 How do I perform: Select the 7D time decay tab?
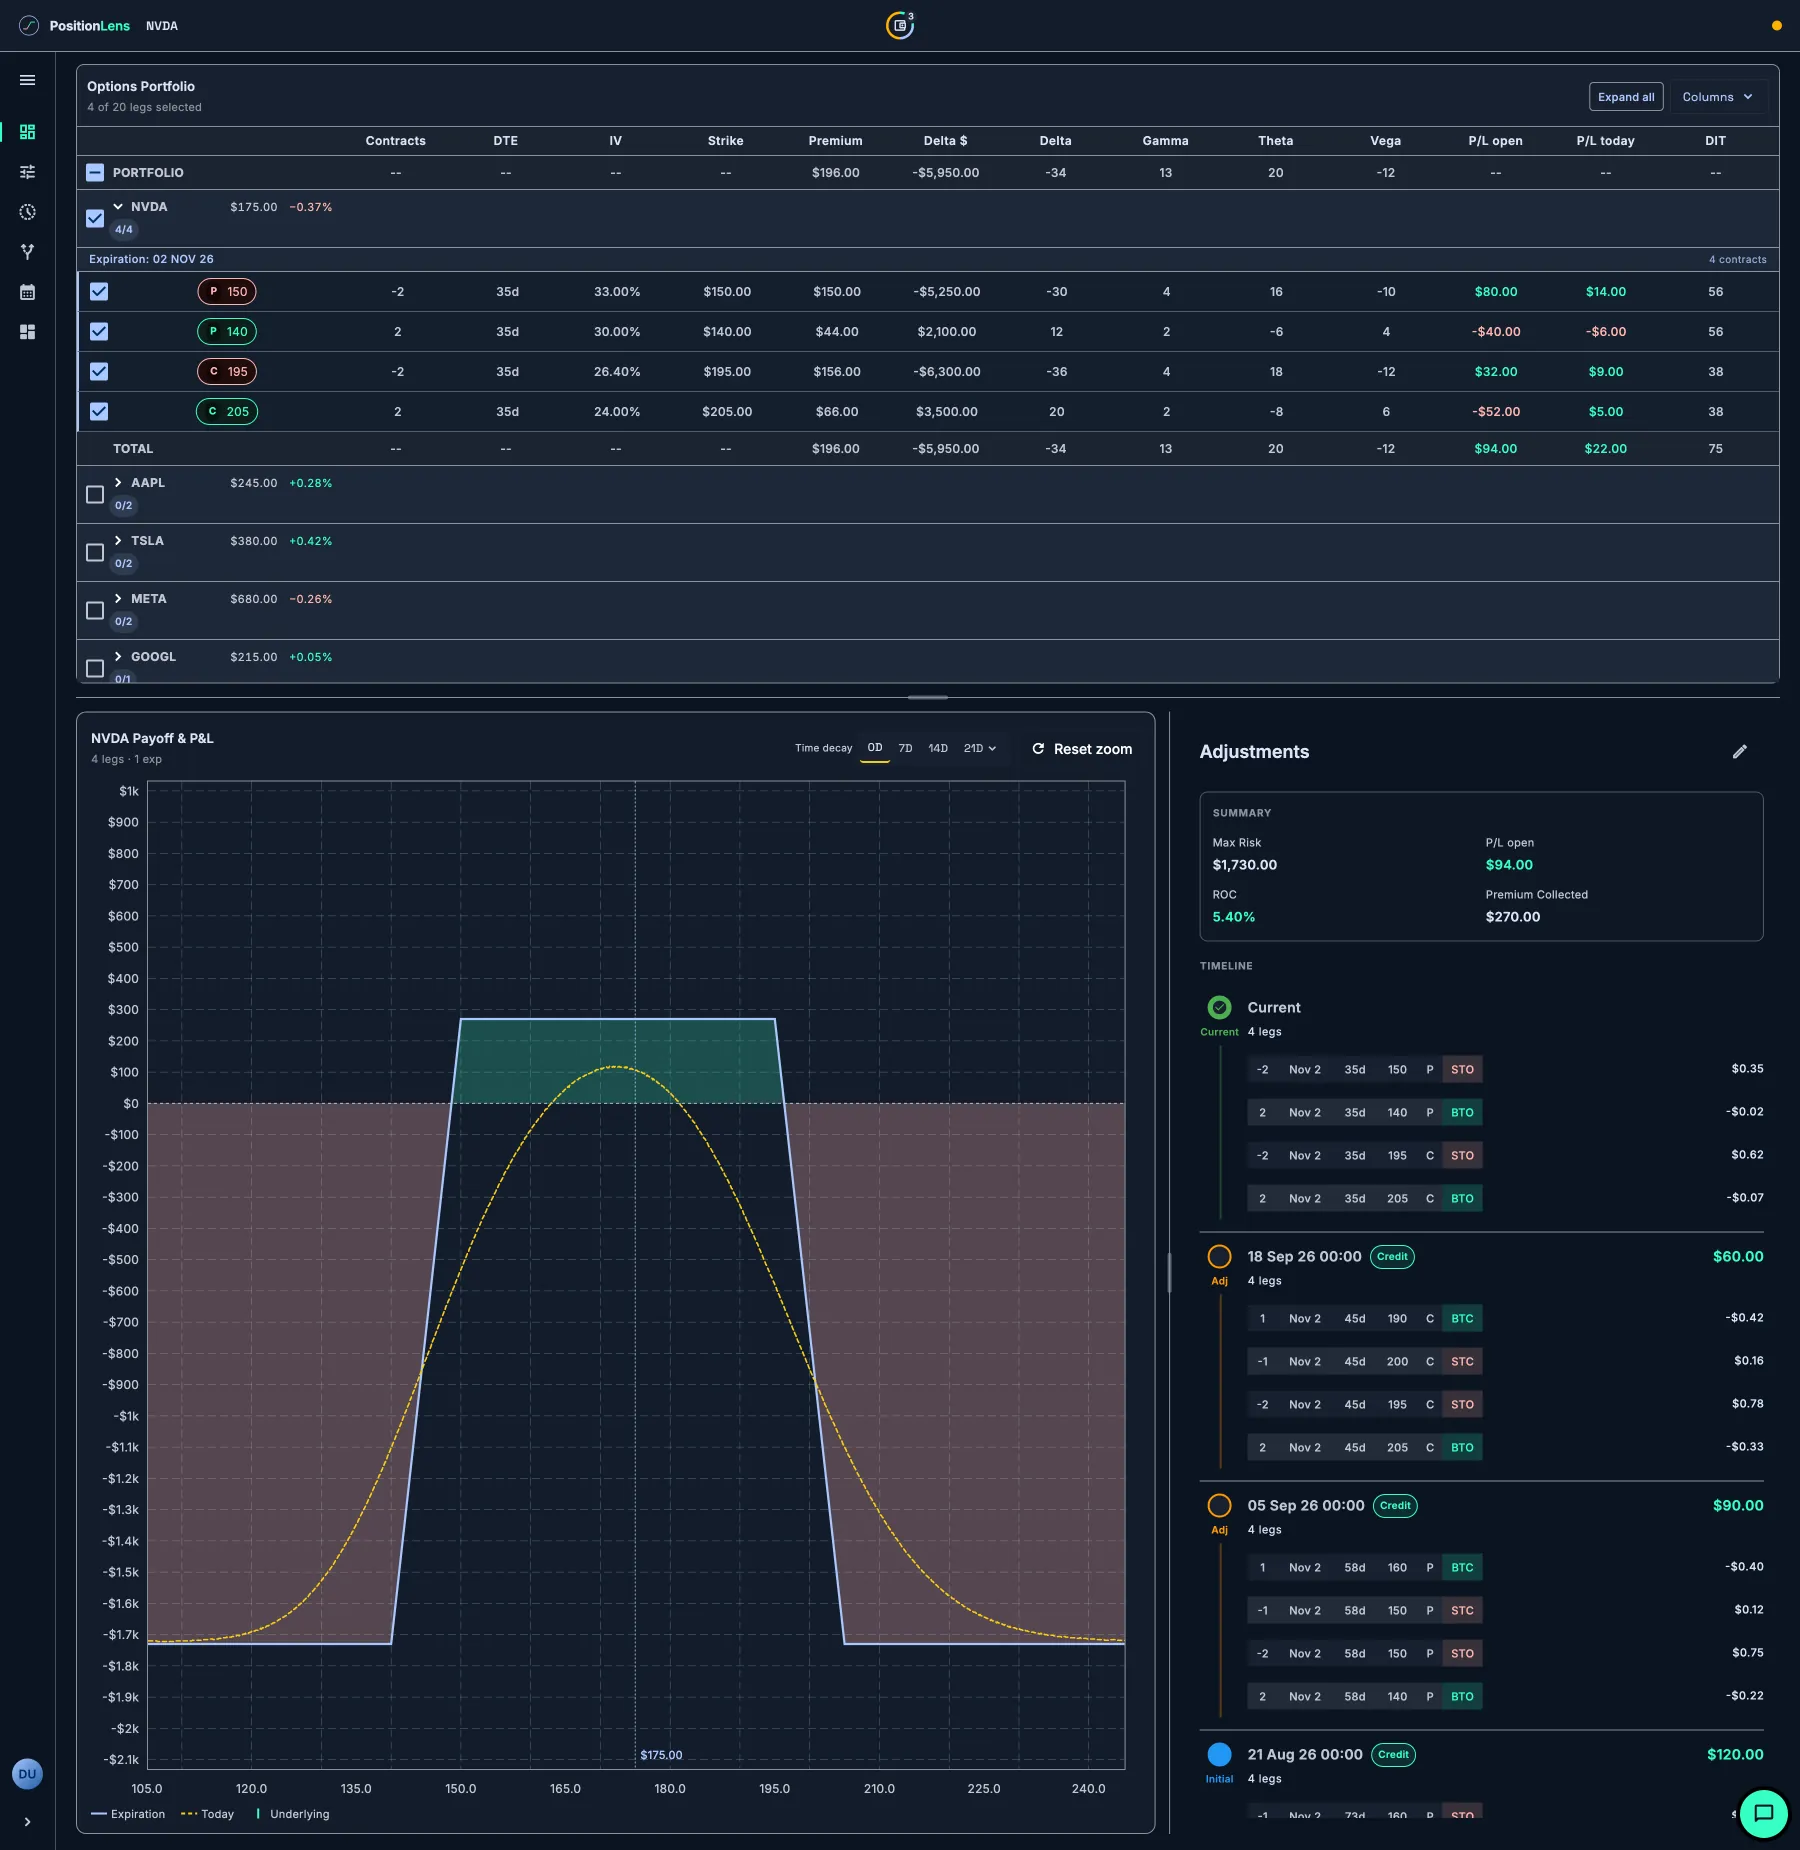[905, 749]
